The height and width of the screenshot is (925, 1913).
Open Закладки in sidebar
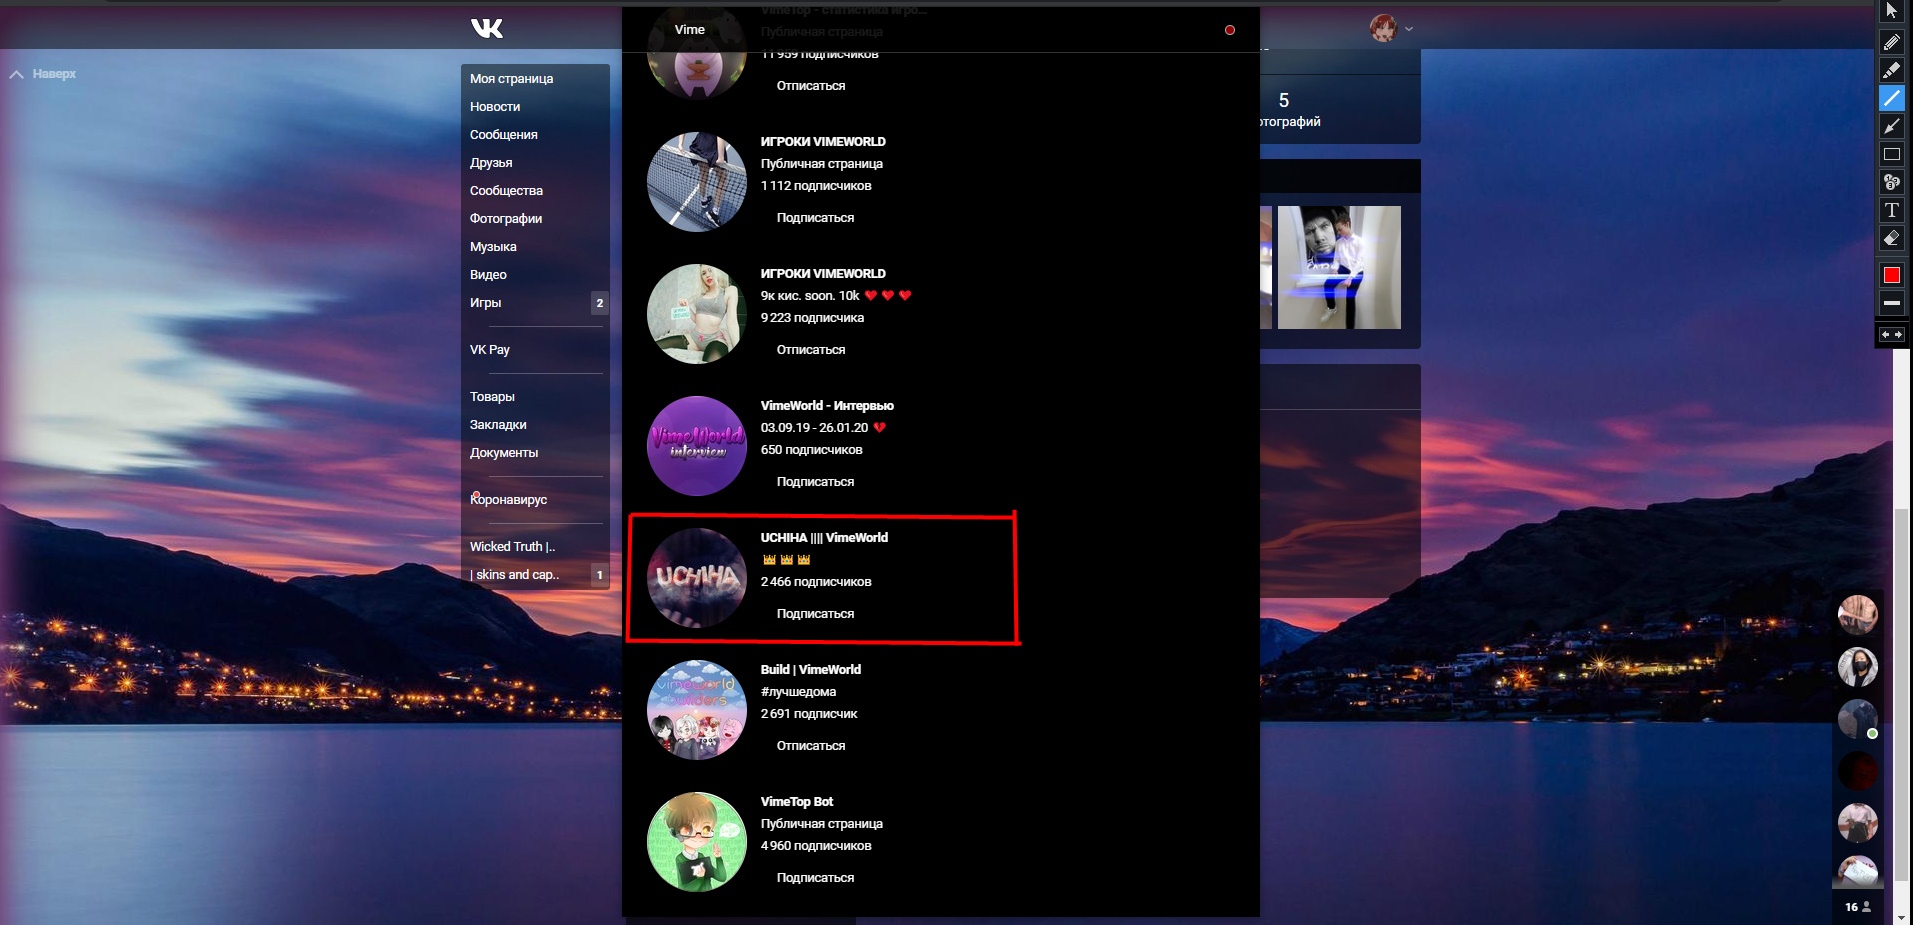coord(498,424)
